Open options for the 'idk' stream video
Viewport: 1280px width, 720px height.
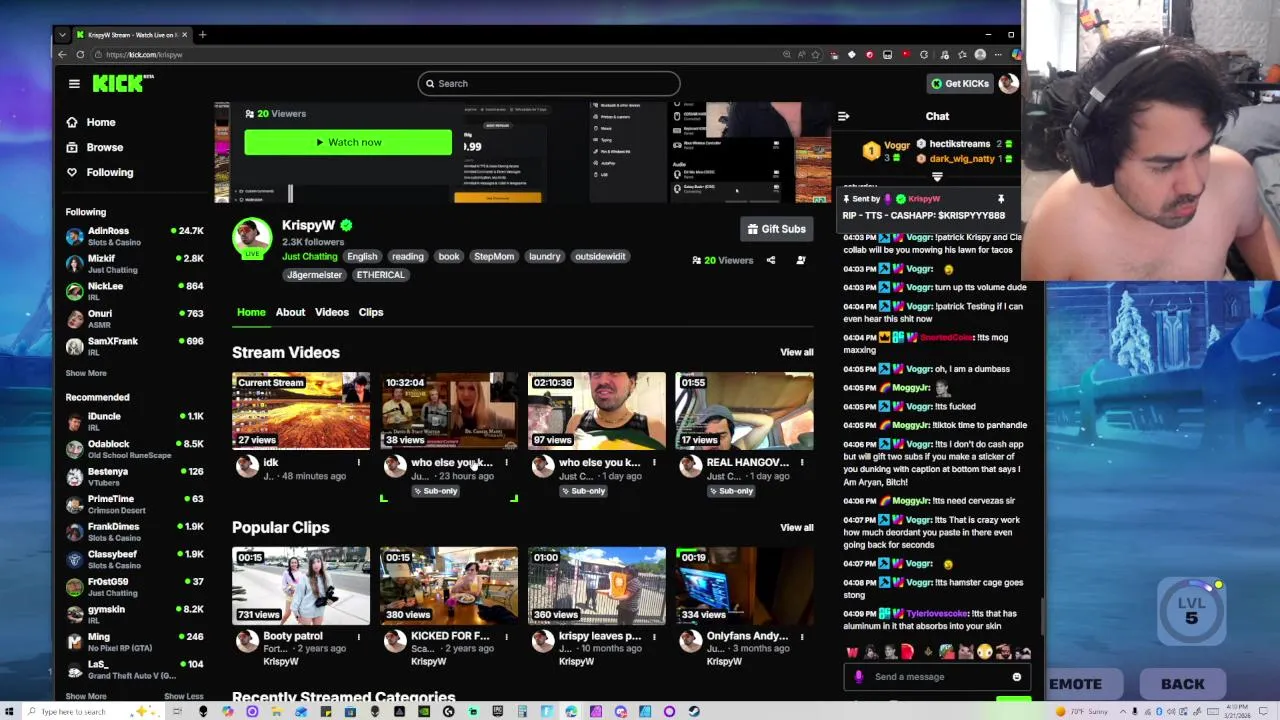358,463
